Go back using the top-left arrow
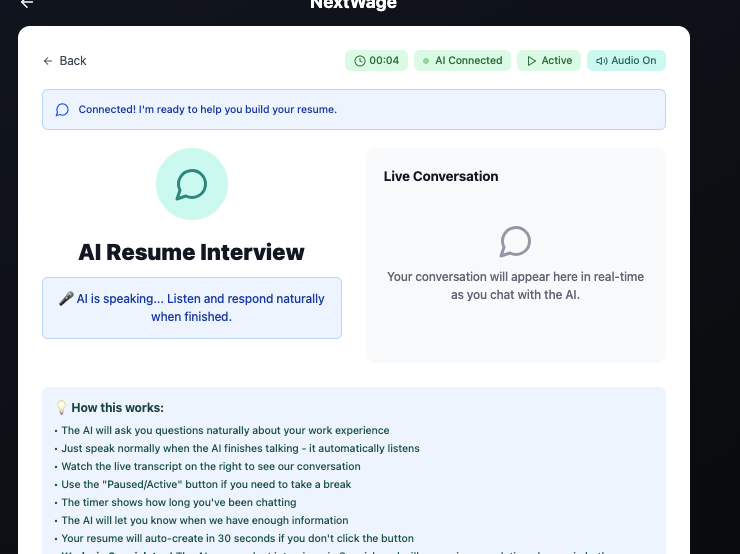The image size is (740, 554). [x=27, y=4]
